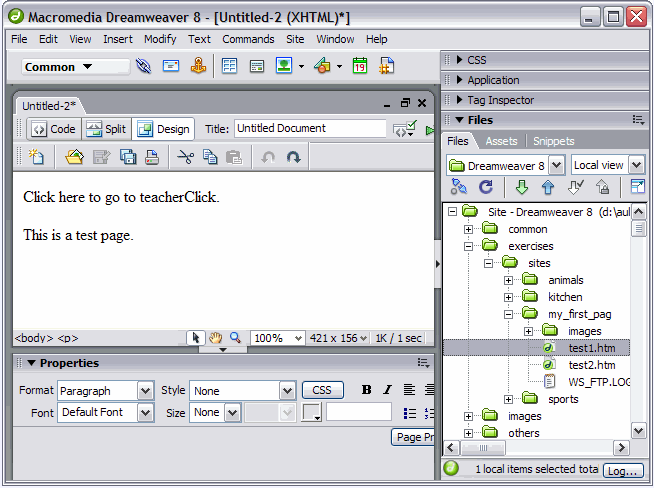Viewport: 654px width, 488px height.
Task: Click the Log... button
Action: click(x=623, y=470)
